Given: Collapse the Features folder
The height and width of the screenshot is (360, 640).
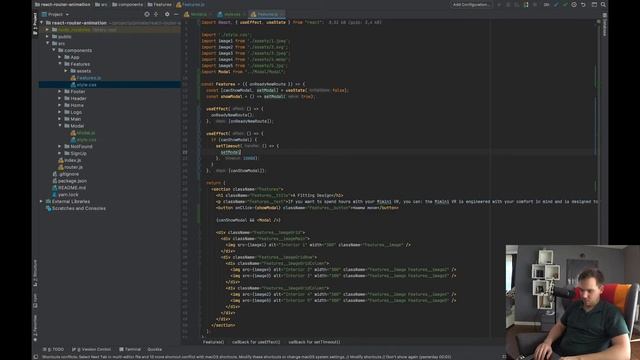Looking at the screenshot, I should pos(60,64).
